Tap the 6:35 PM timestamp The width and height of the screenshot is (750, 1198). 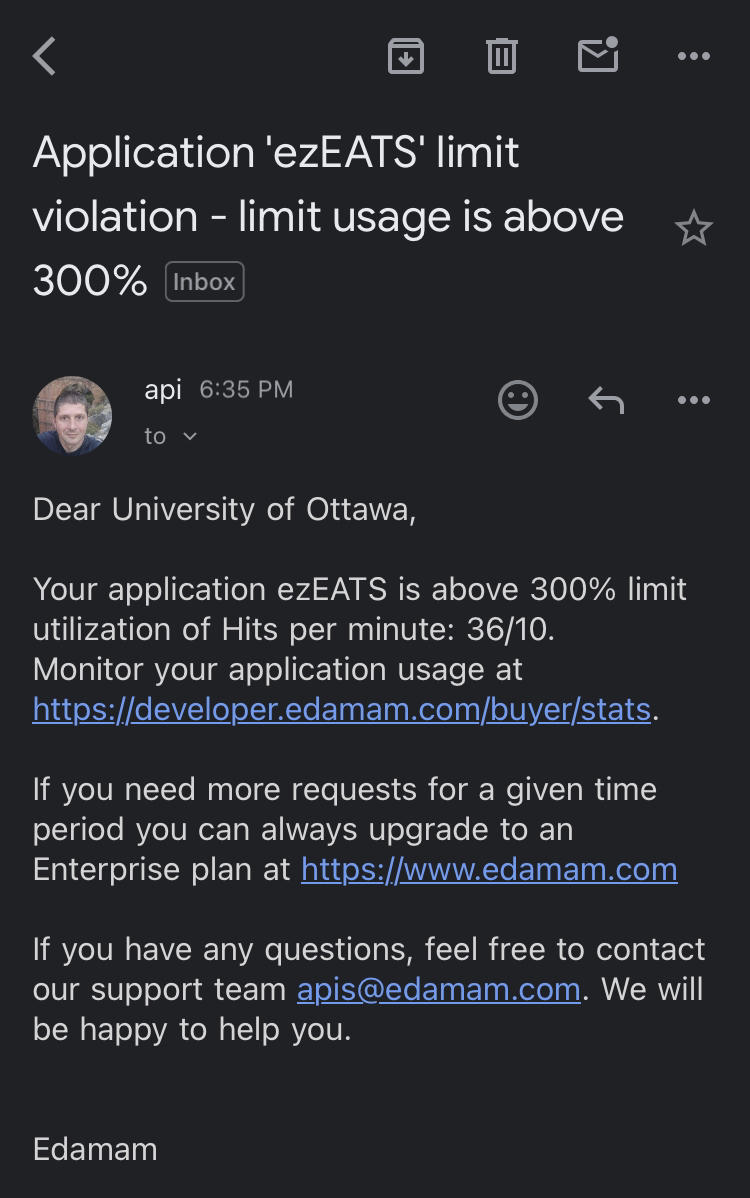coord(246,389)
